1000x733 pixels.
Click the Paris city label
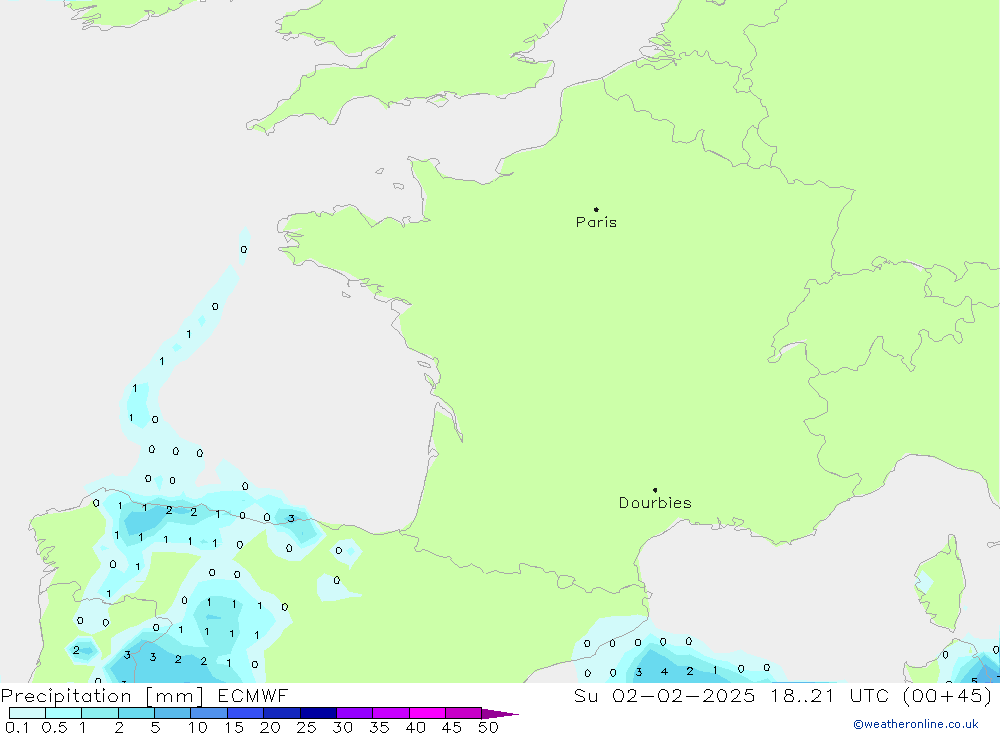[x=596, y=222]
